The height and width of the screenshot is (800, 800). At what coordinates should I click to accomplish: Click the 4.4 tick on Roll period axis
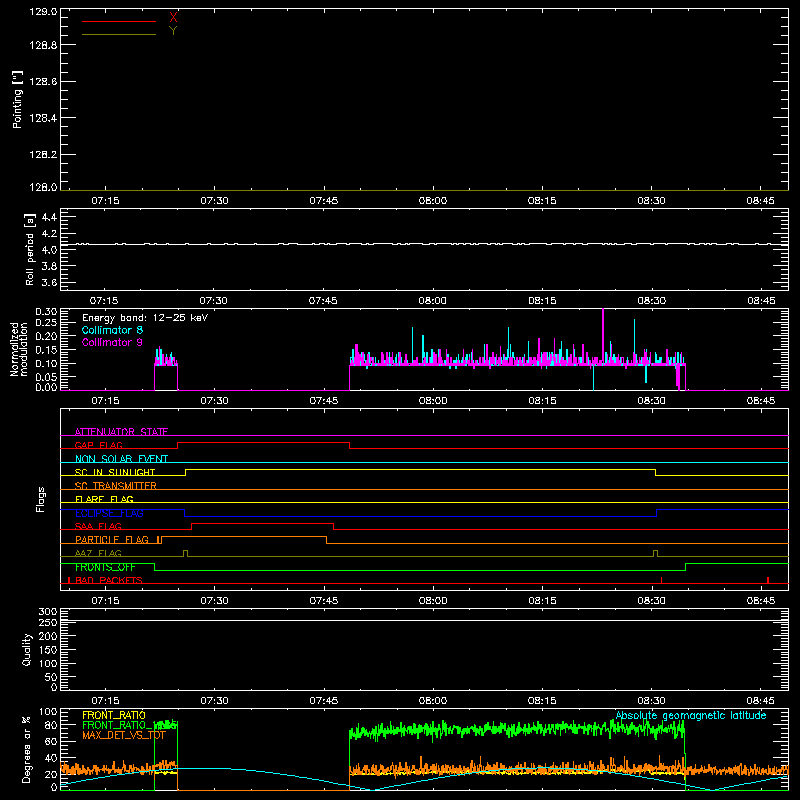pos(49,217)
